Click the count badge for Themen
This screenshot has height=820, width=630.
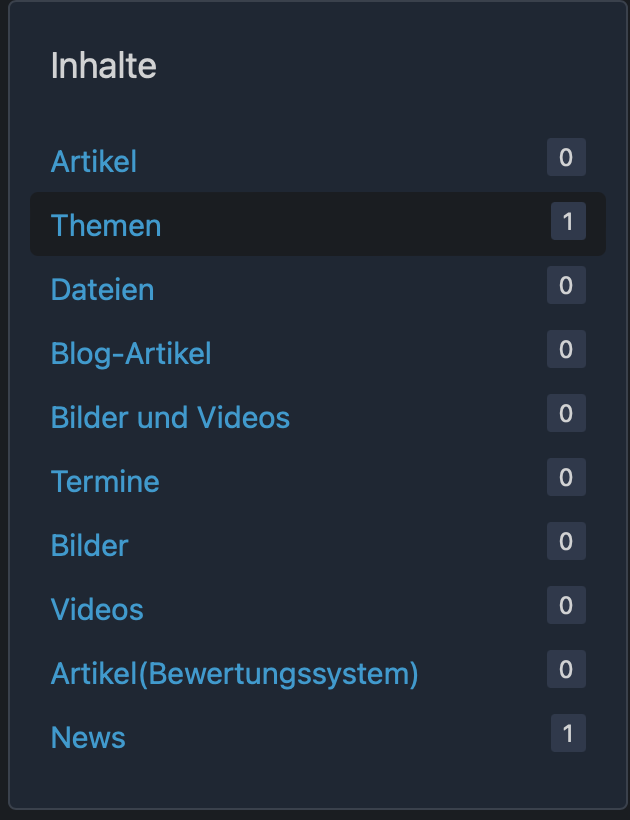point(568,222)
